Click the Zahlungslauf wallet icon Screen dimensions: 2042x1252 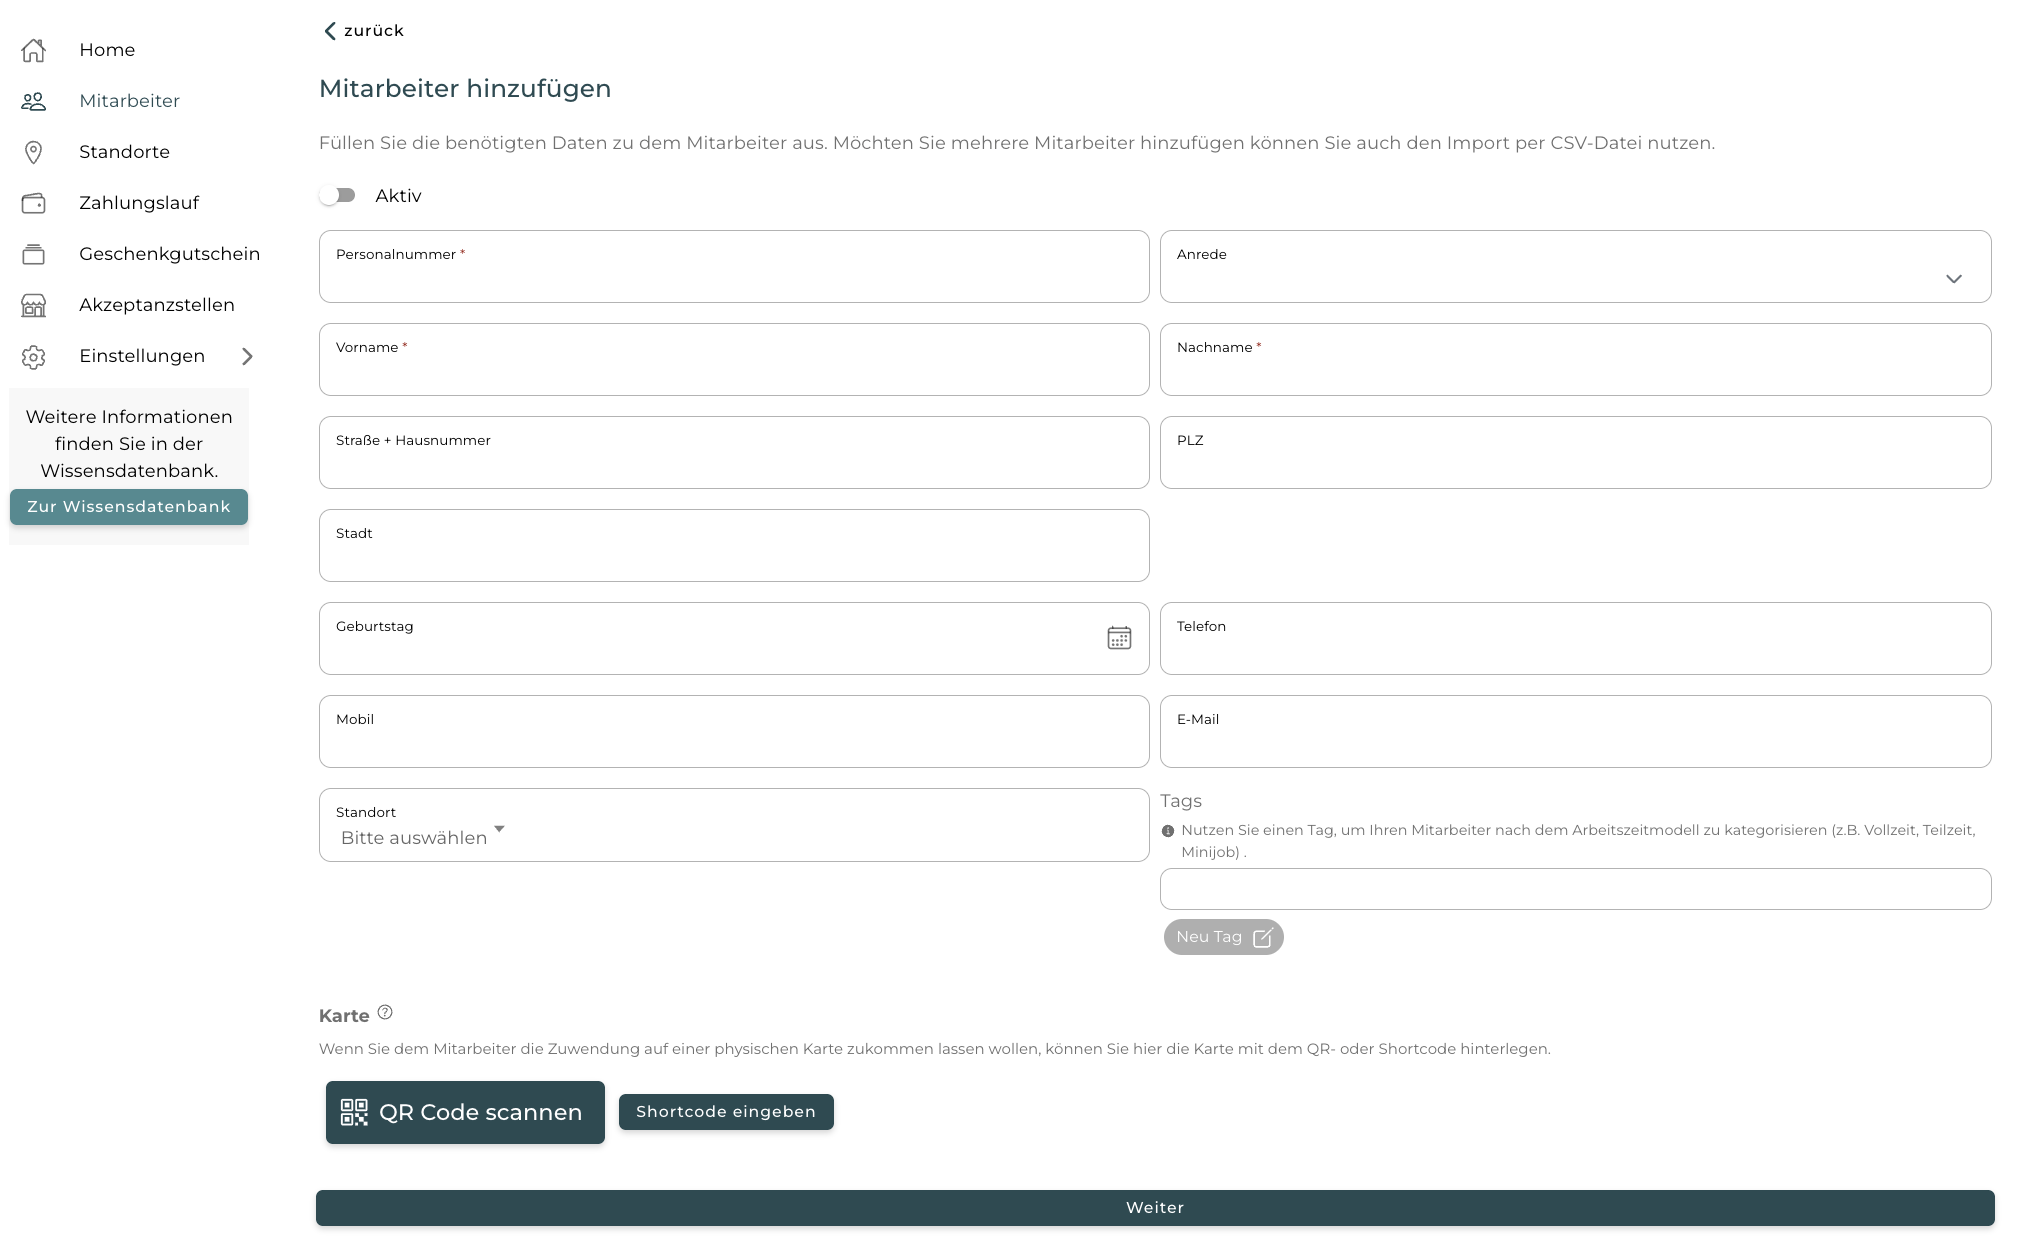33,203
